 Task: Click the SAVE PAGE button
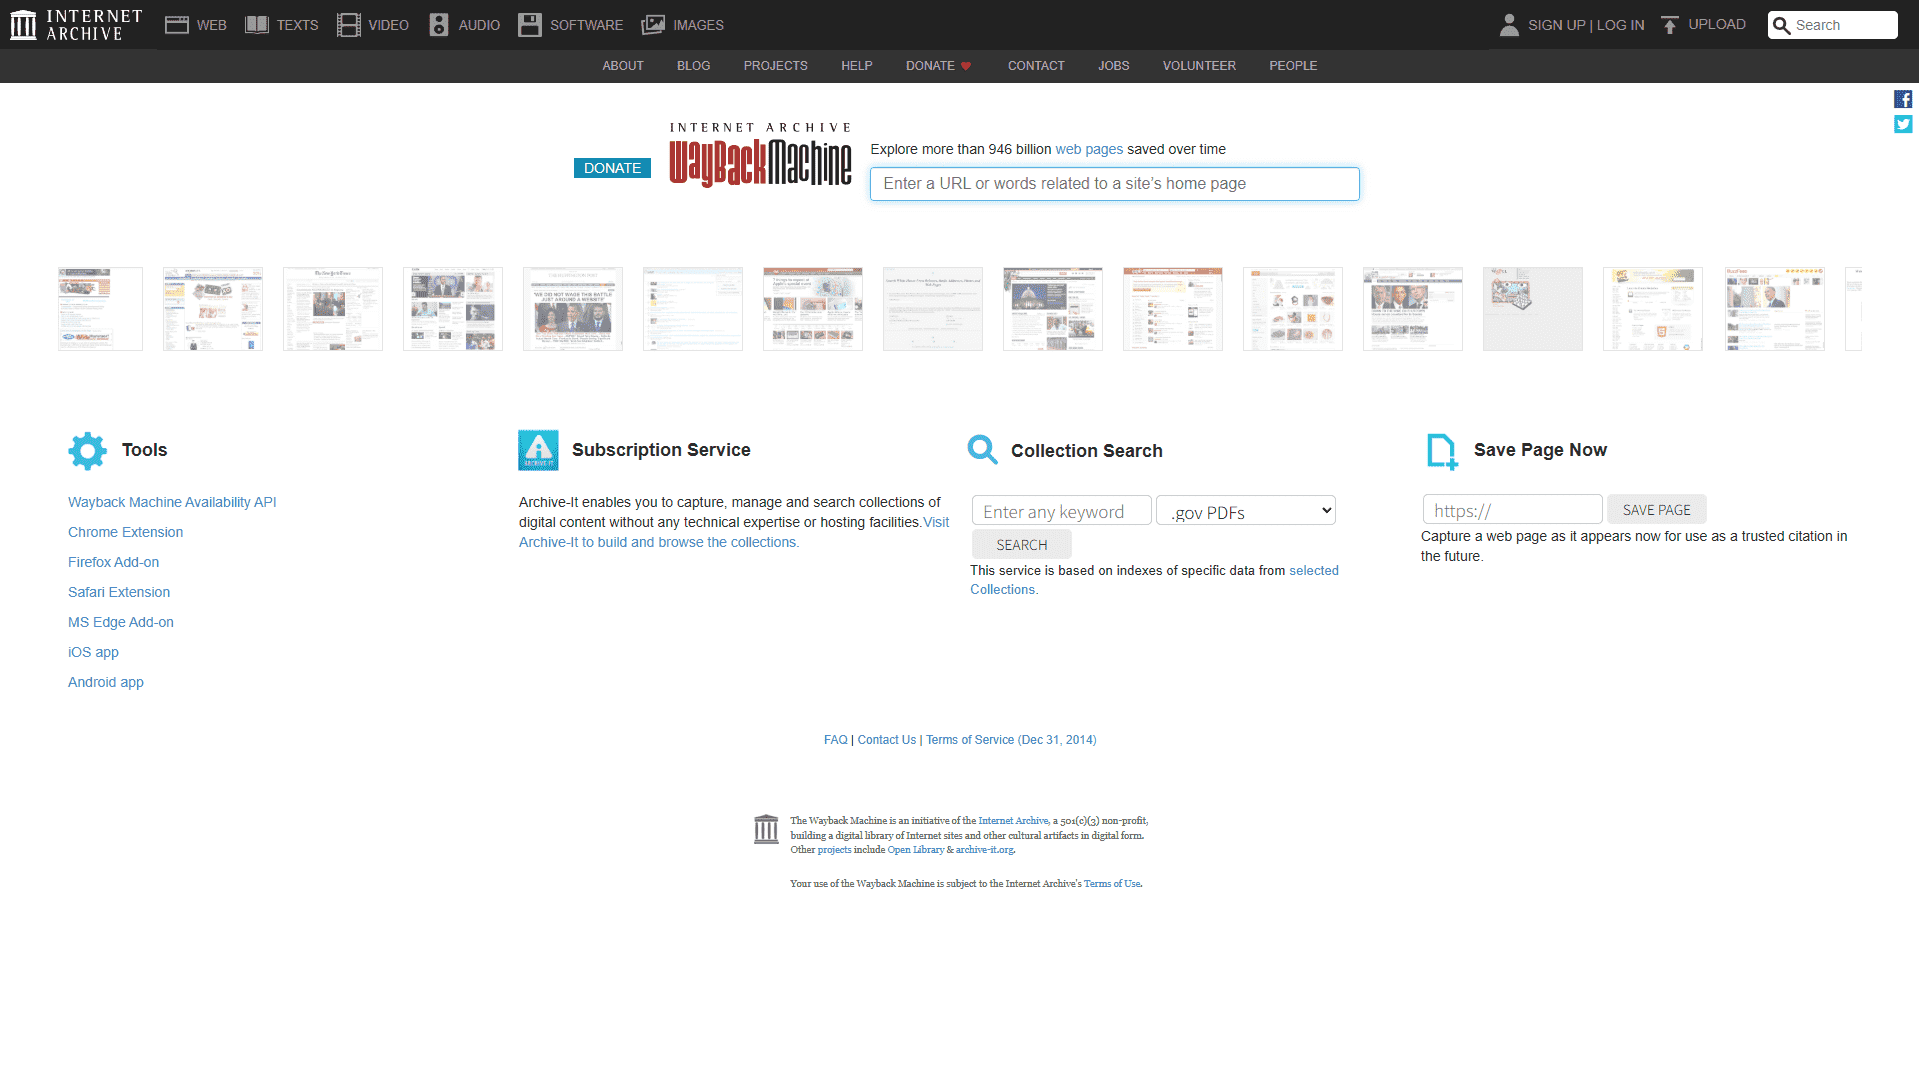tap(1656, 510)
